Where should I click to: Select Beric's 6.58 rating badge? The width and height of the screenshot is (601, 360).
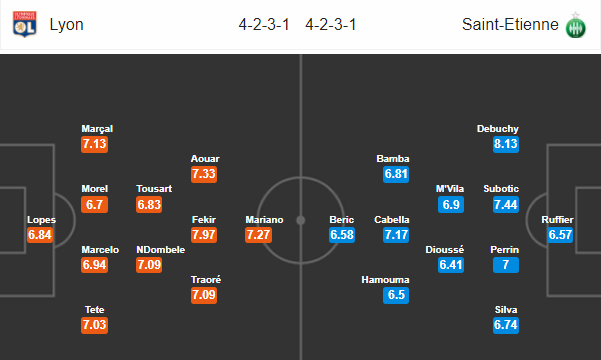[342, 235]
